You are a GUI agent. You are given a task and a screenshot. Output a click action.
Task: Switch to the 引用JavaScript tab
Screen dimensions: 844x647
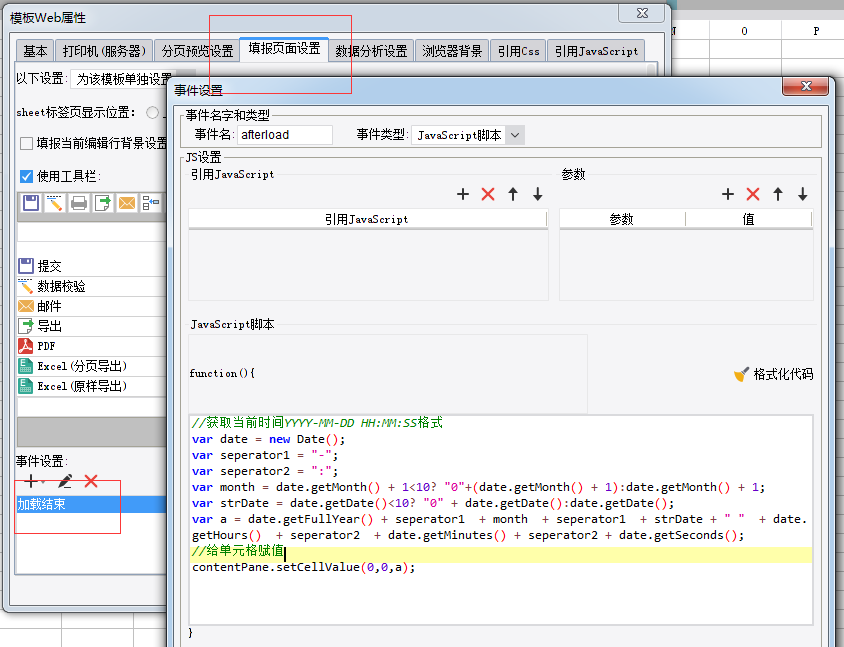[x=596, y=51]
